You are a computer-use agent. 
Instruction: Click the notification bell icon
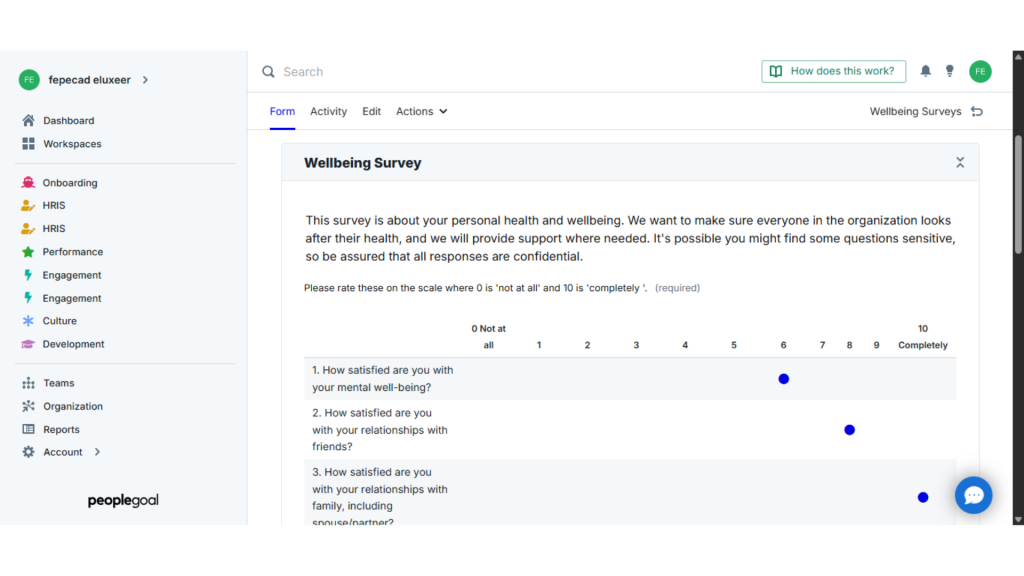[x=925, y=71]
